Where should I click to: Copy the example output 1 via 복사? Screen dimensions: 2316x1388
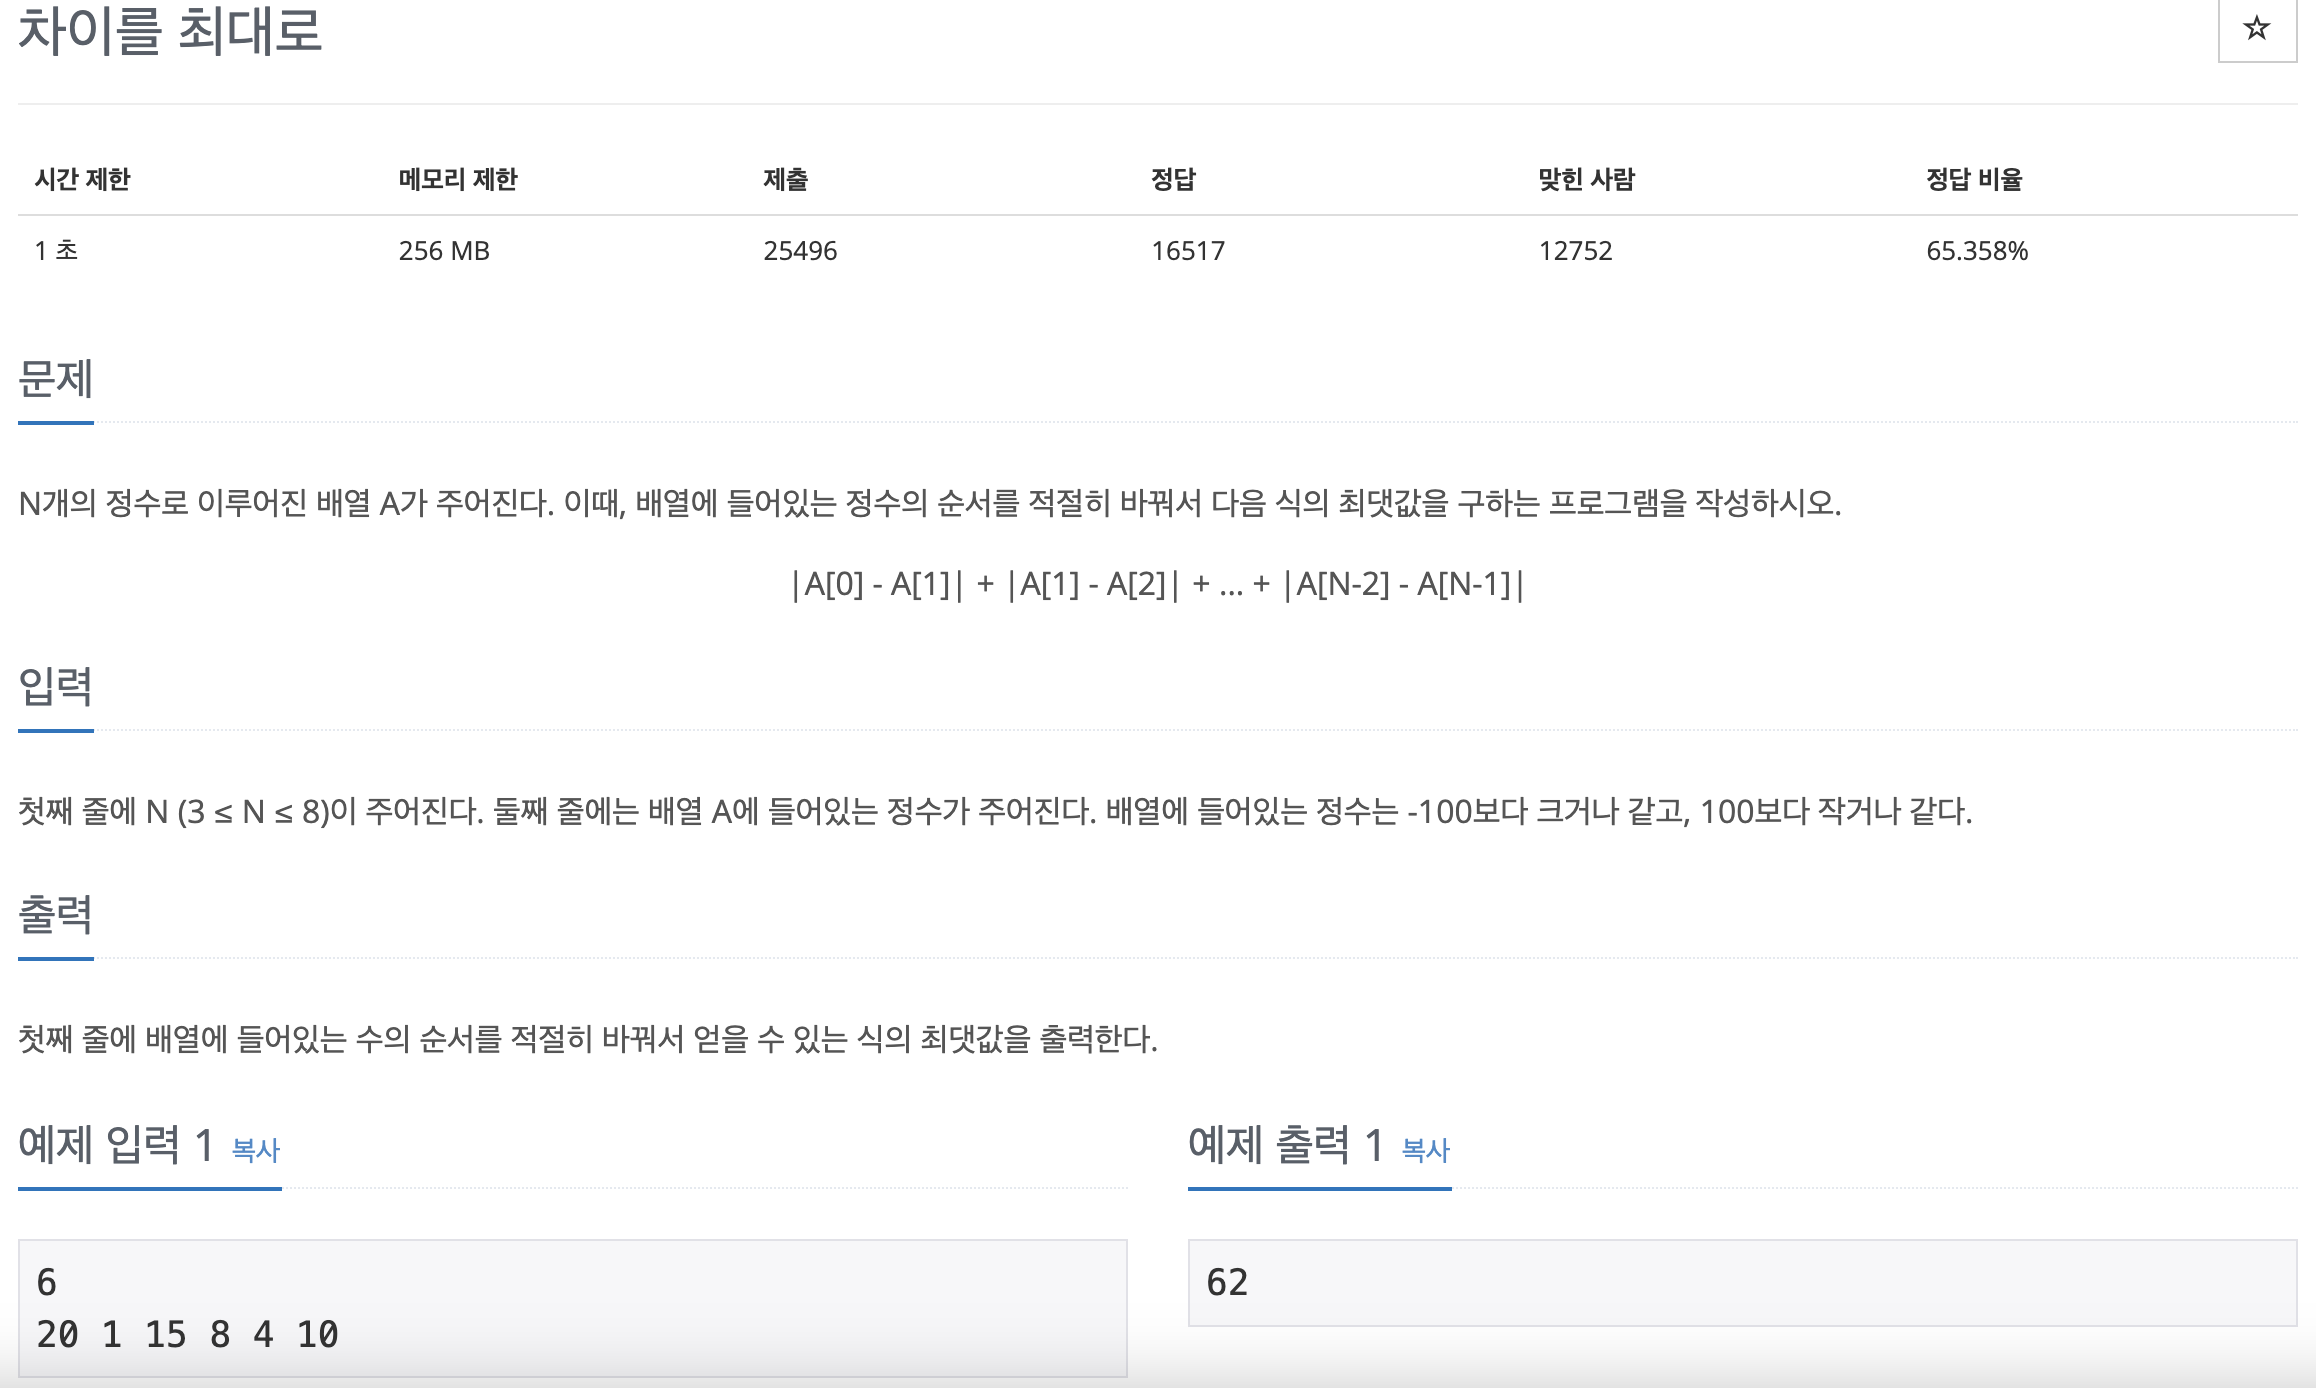(1425, 1150)
